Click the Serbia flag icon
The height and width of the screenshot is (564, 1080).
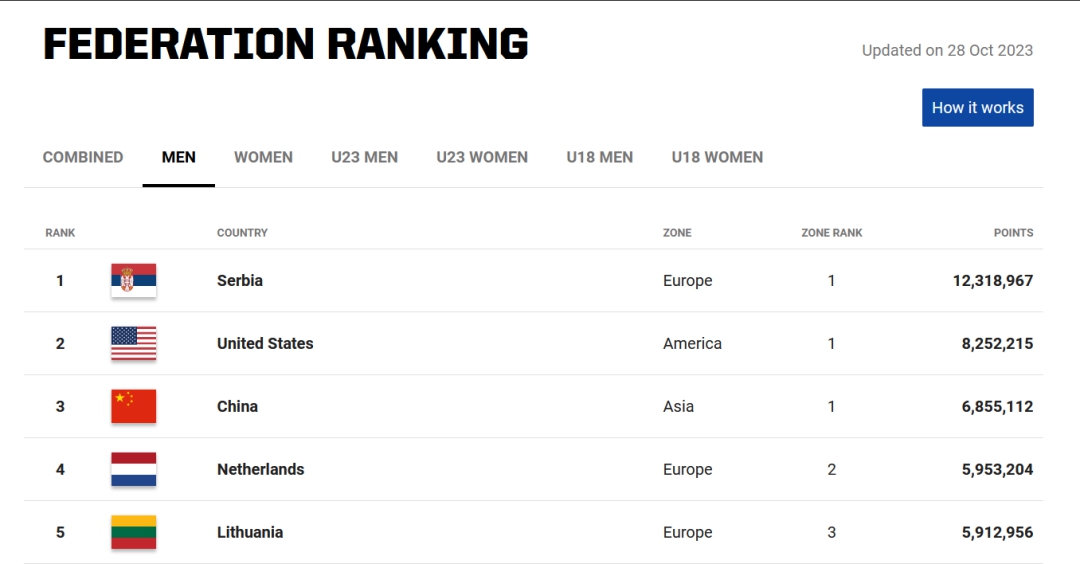133,281
